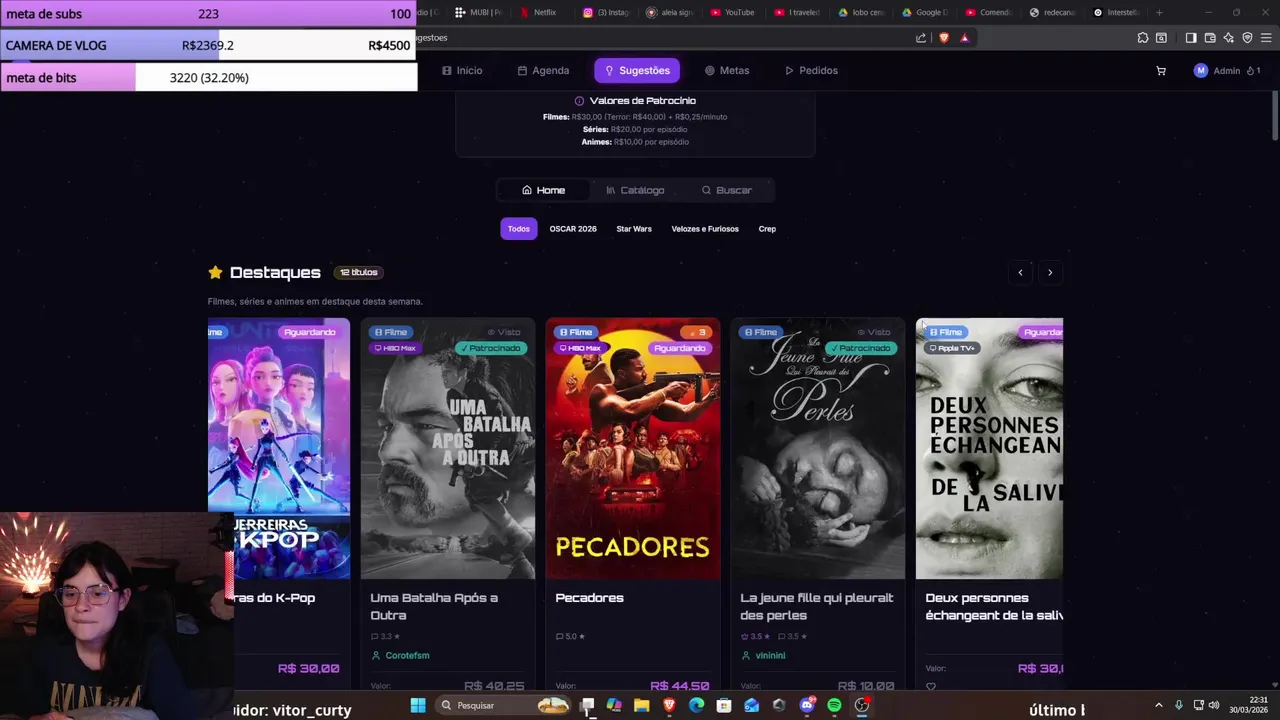The width and height of the screenshot is (1280, 720).
Task: Open the Início nav item
Action: tap(462, 71)
